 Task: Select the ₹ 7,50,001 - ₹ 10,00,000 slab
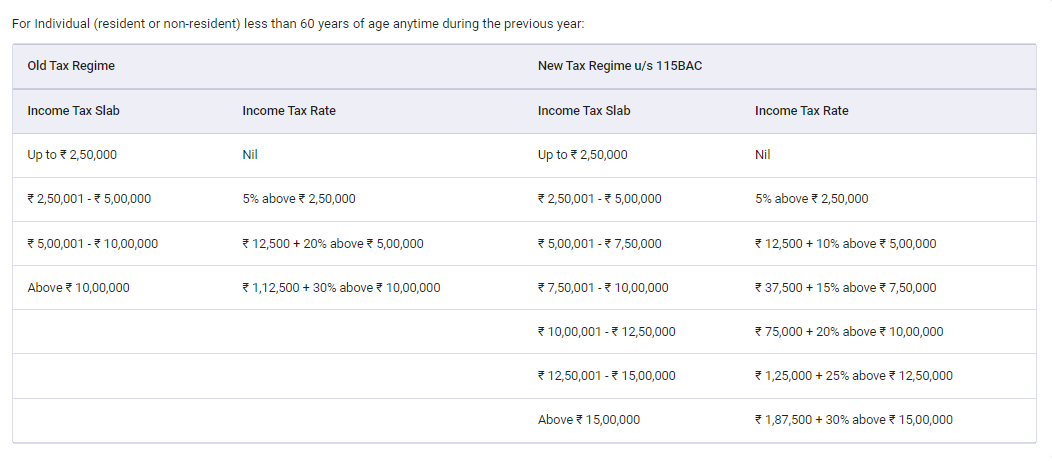[x=603, y=288]
